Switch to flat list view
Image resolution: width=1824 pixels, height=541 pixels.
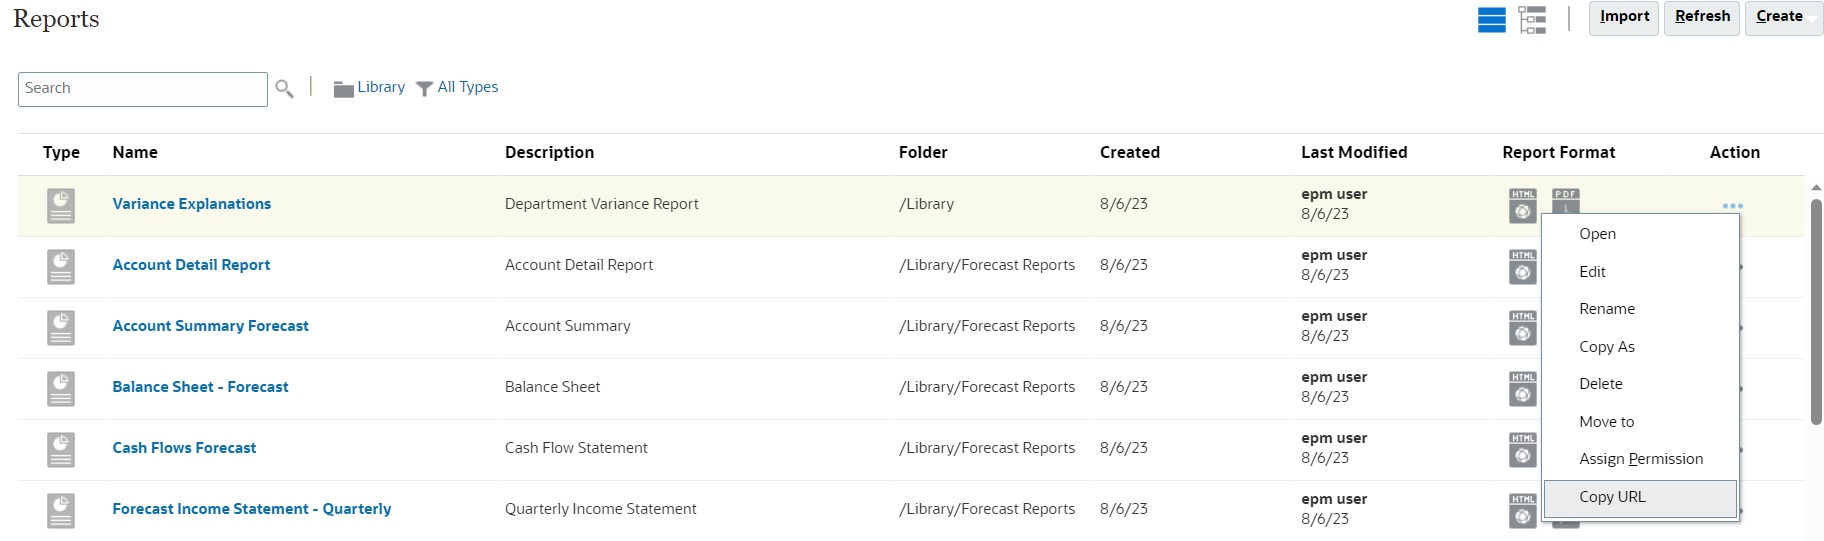tap(1491, 20)
